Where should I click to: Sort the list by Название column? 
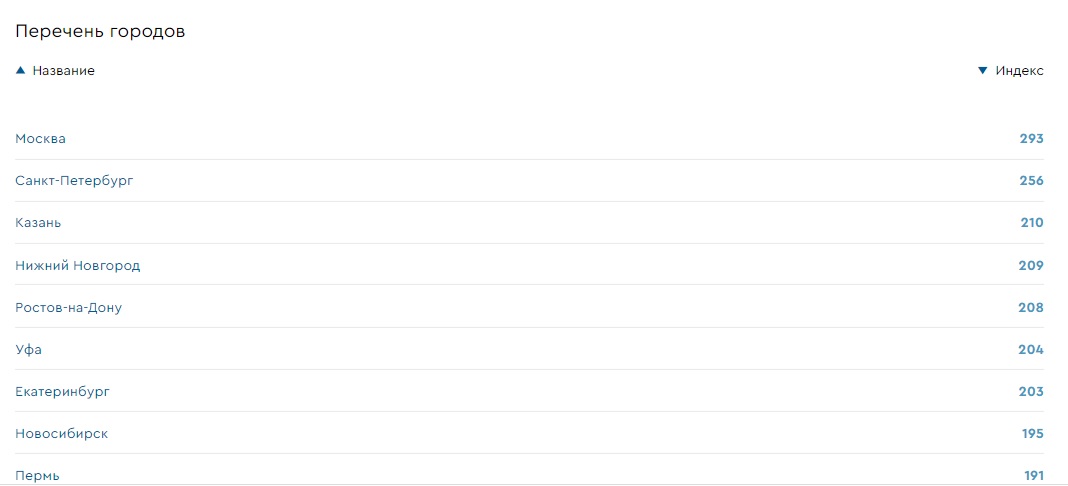point(63,71)
